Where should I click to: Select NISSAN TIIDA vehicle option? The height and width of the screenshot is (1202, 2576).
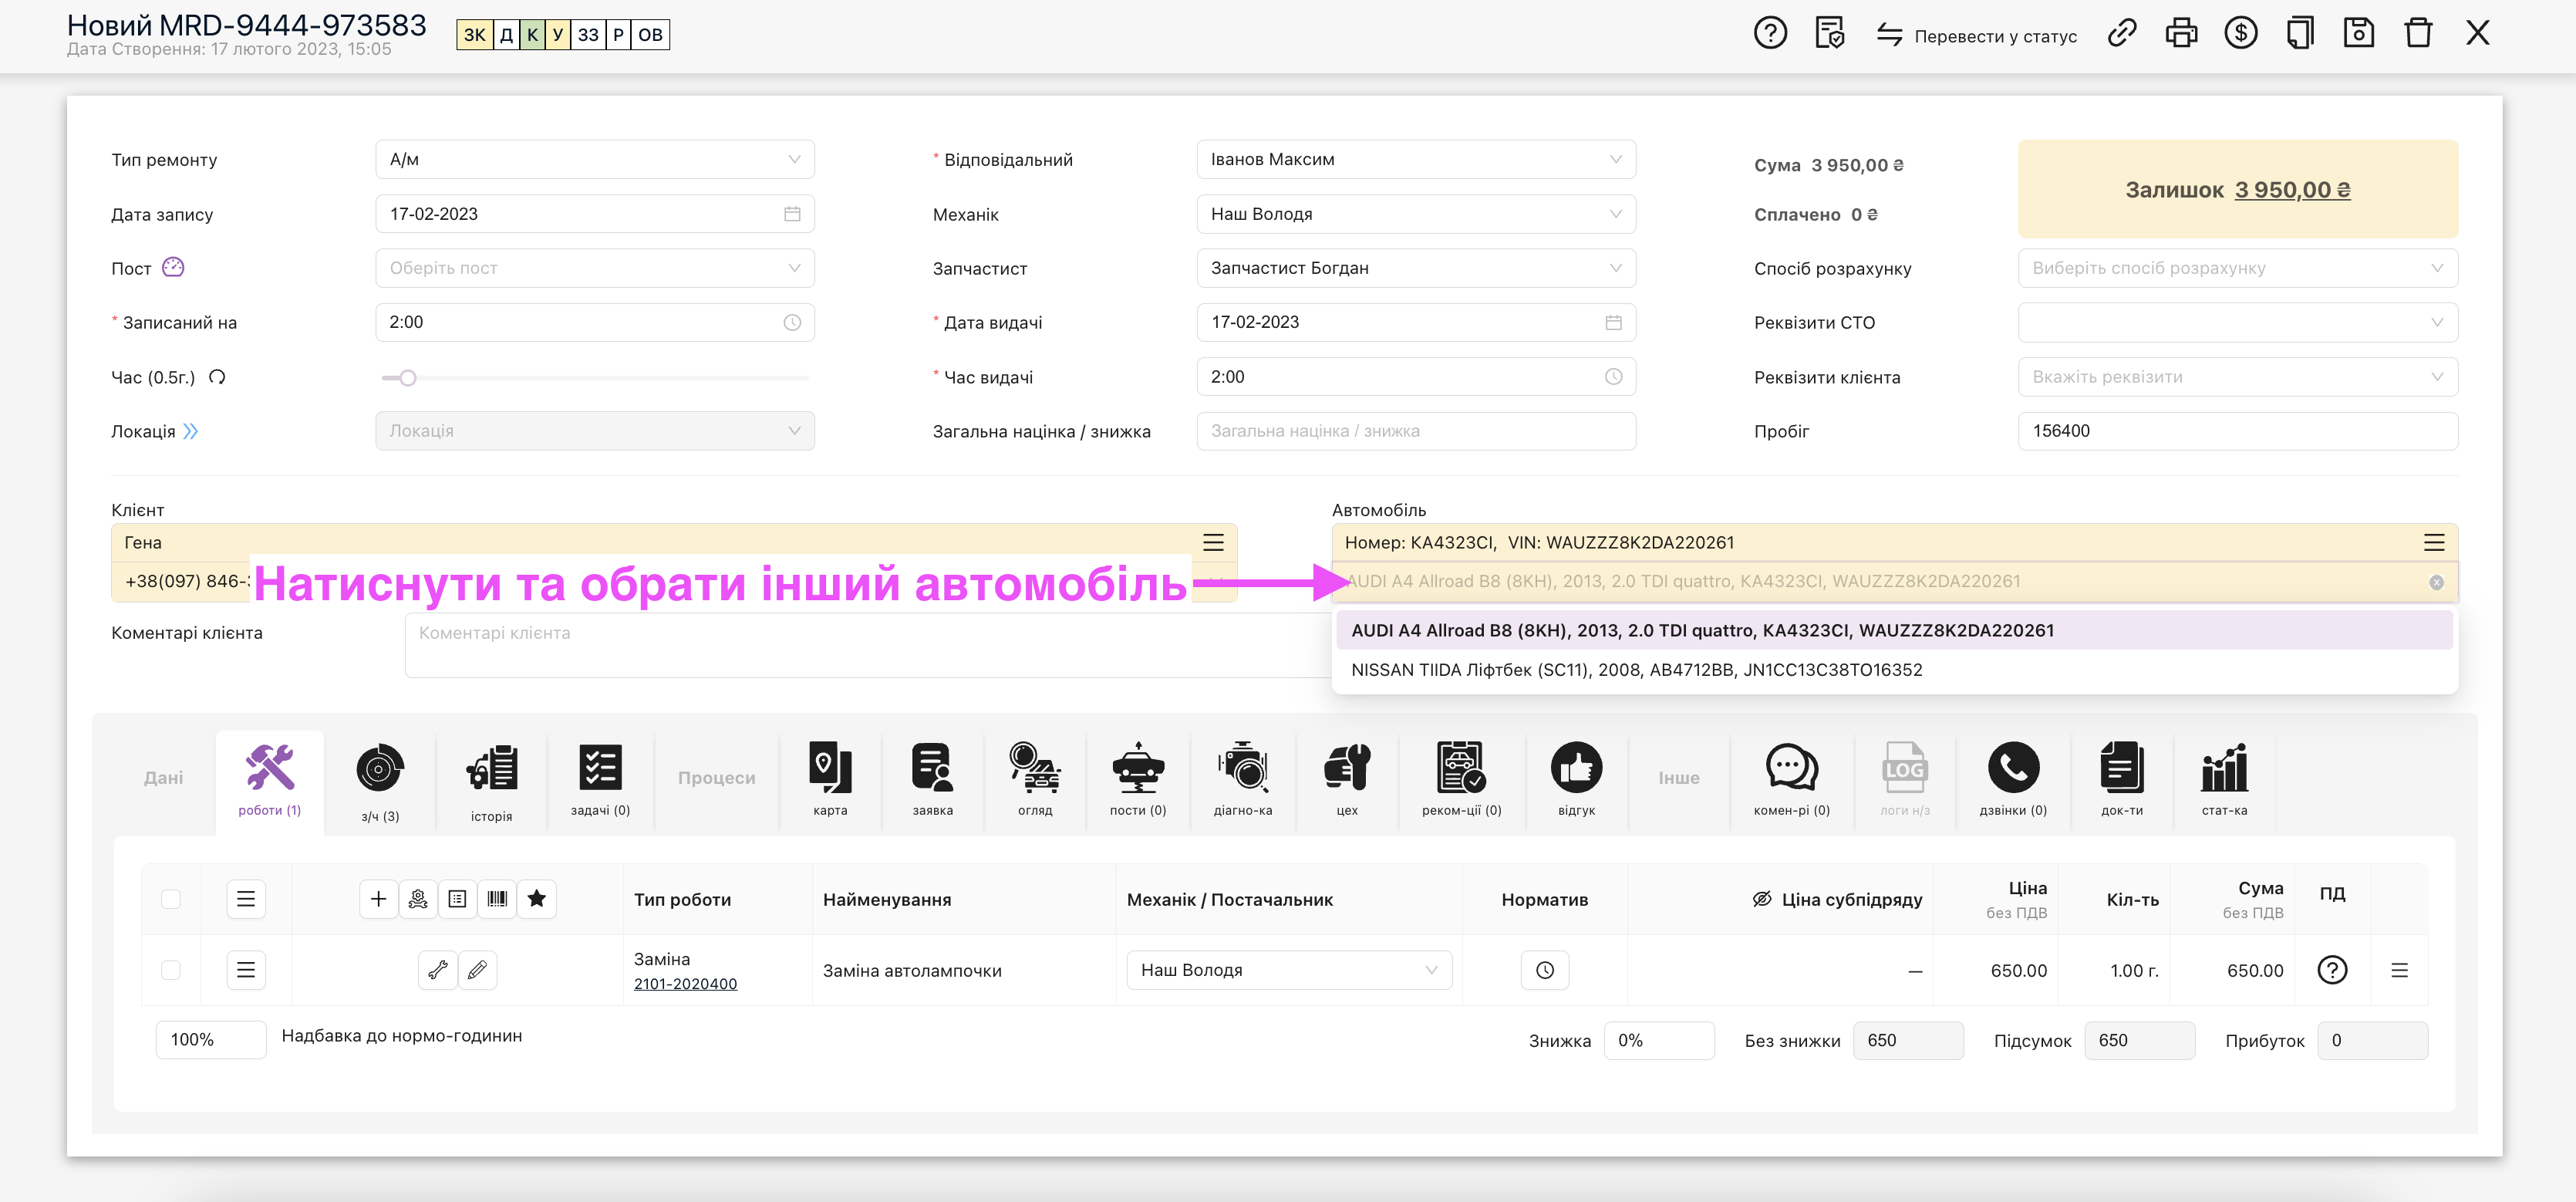click(x=1636, y=670)
